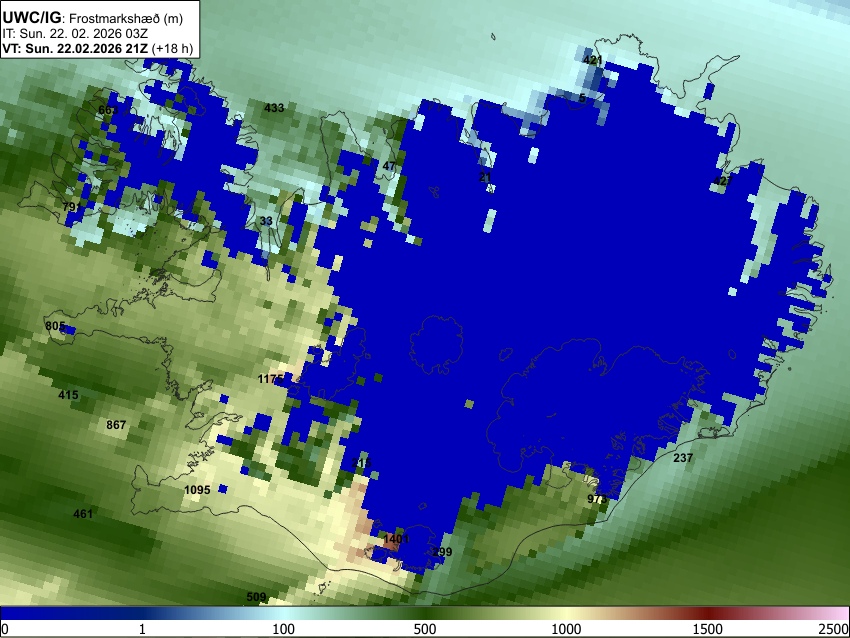Click the 21 value label on the map
The image size is (850, 638).
485,177
